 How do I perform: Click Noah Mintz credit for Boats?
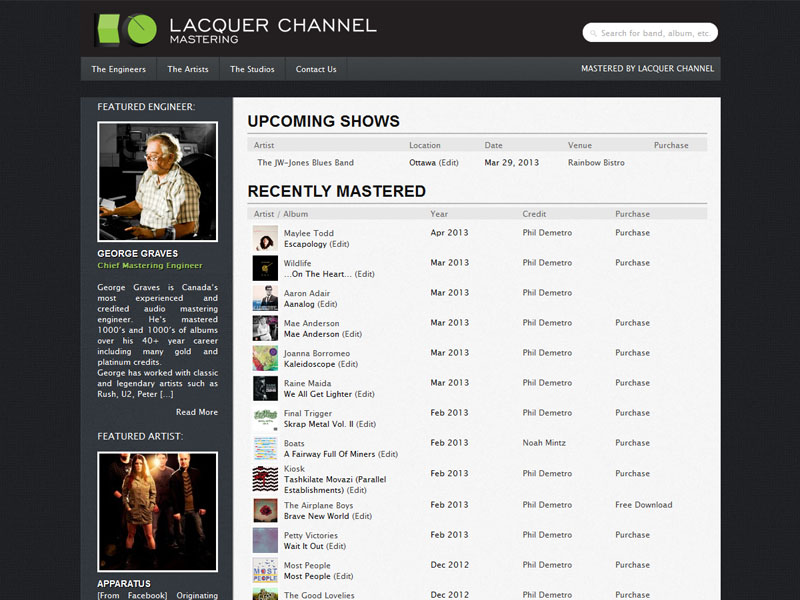(x=544, y=443)
